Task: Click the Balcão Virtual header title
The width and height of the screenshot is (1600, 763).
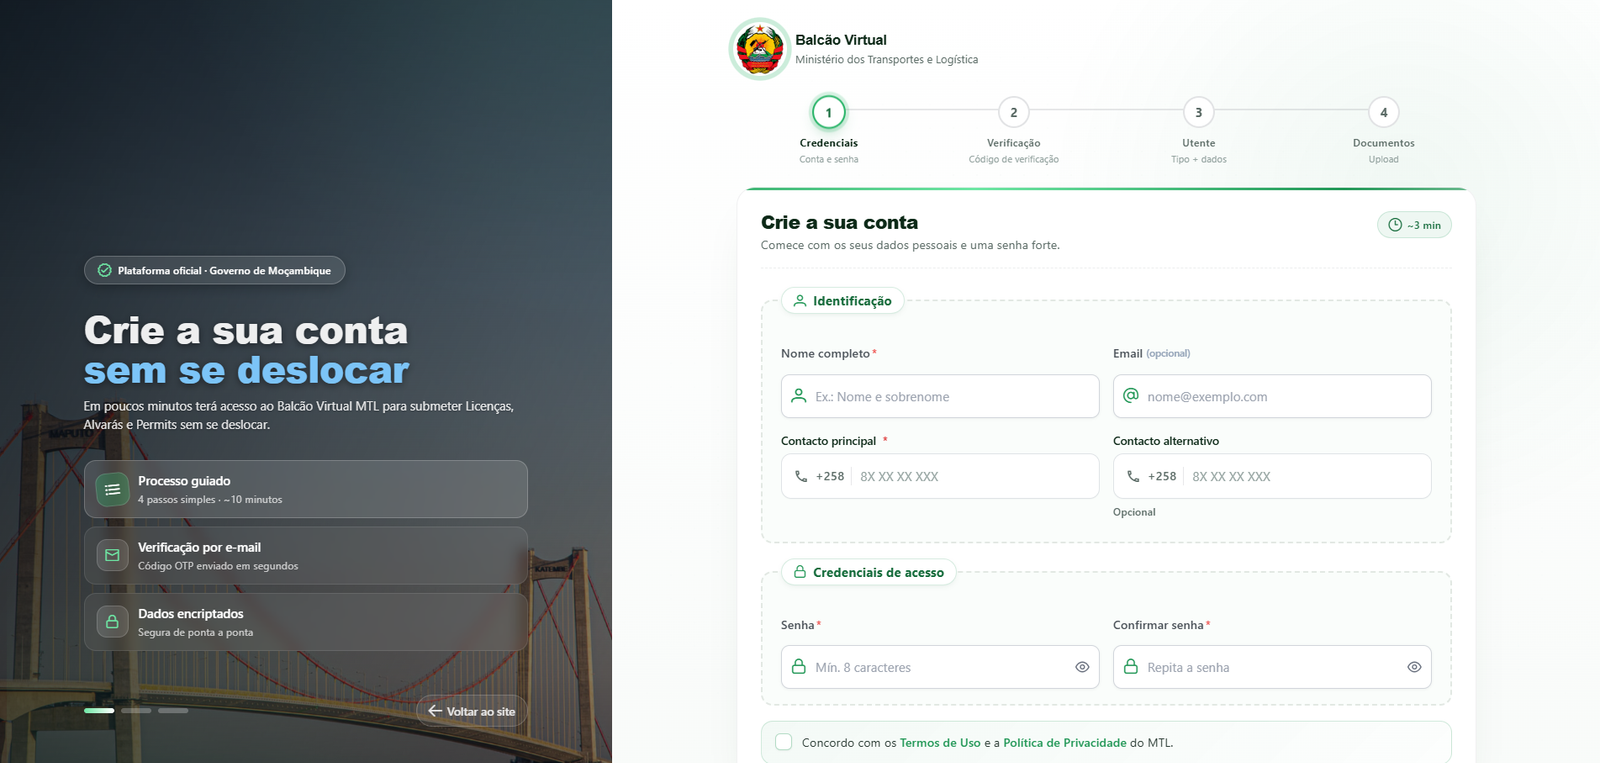Action: [841, 40]
